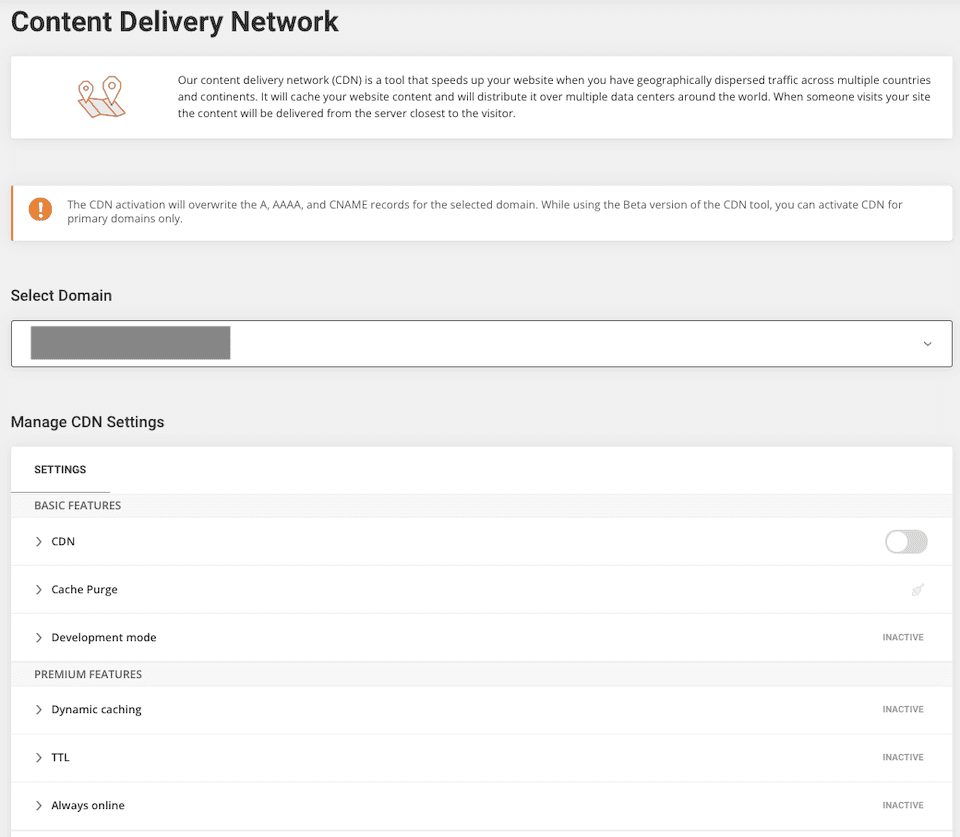Expand the Cache Purge section
This screenshot has height=837, width=960.
(x=38, y=589)
